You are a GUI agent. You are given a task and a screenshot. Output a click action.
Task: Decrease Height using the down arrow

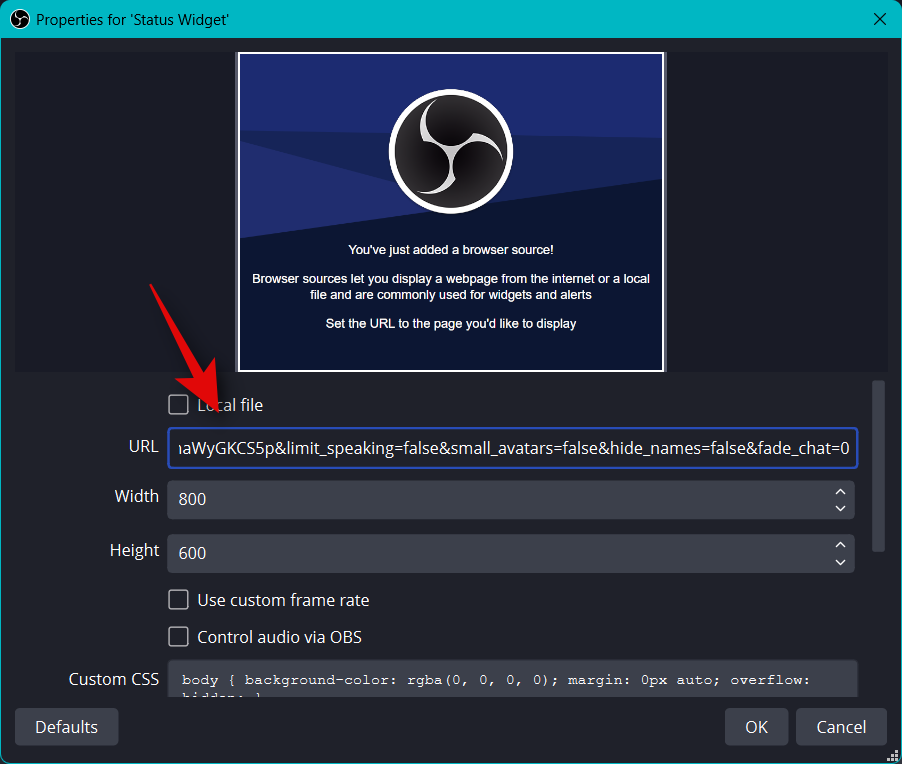[840, 562]
